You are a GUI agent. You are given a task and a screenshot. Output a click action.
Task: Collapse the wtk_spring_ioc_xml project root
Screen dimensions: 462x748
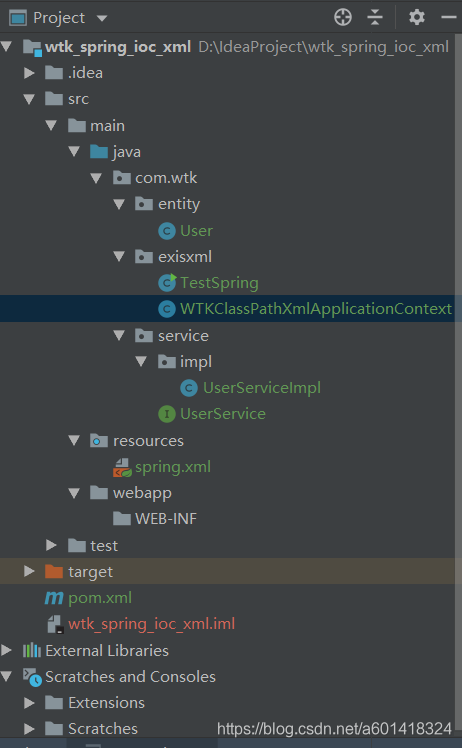click(7, 47)
